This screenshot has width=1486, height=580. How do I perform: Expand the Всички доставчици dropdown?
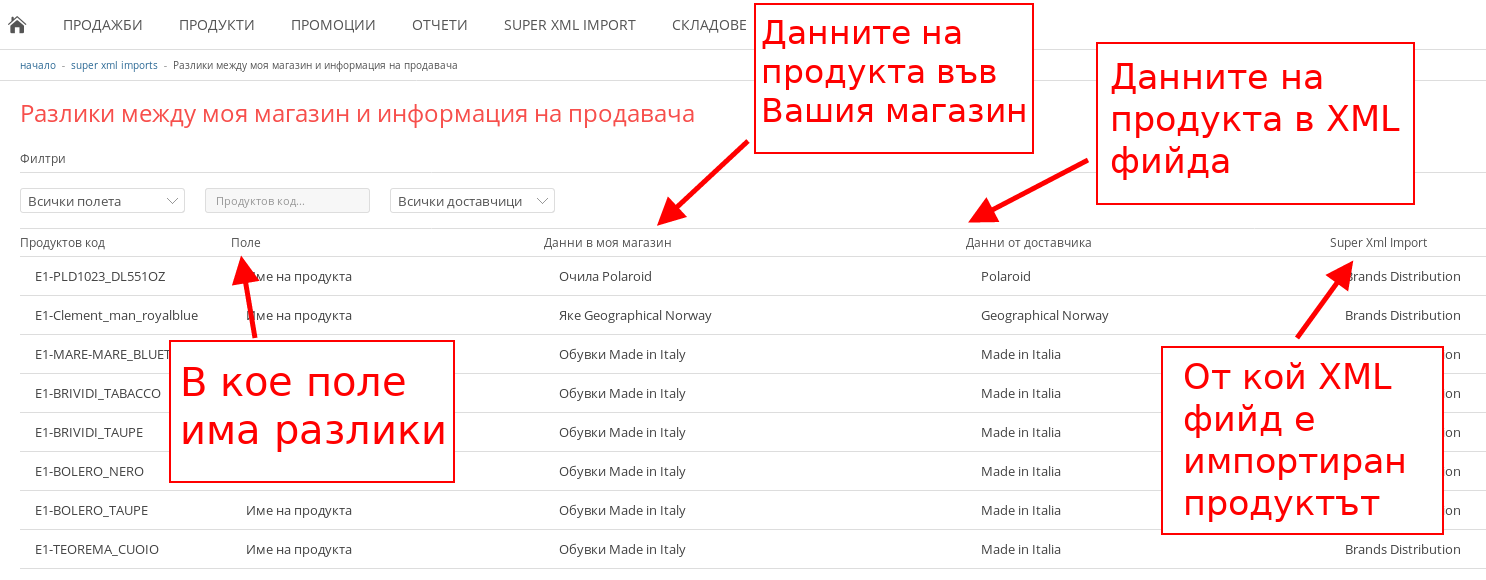(x=472, y=201)
